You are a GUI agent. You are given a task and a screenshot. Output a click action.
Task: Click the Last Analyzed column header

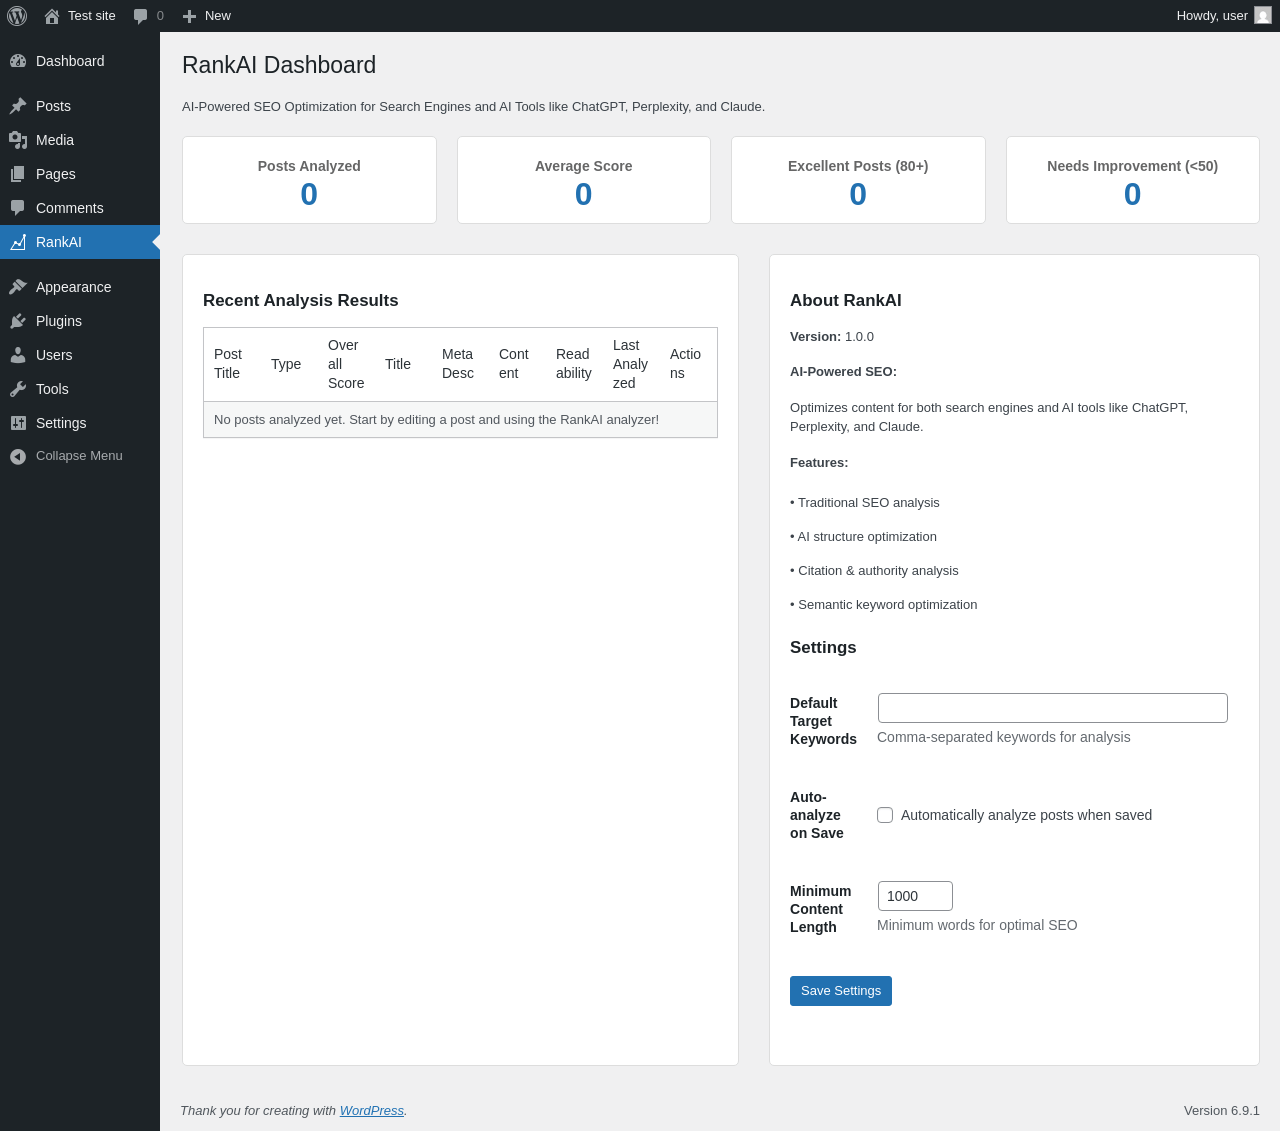pos(631,364)
